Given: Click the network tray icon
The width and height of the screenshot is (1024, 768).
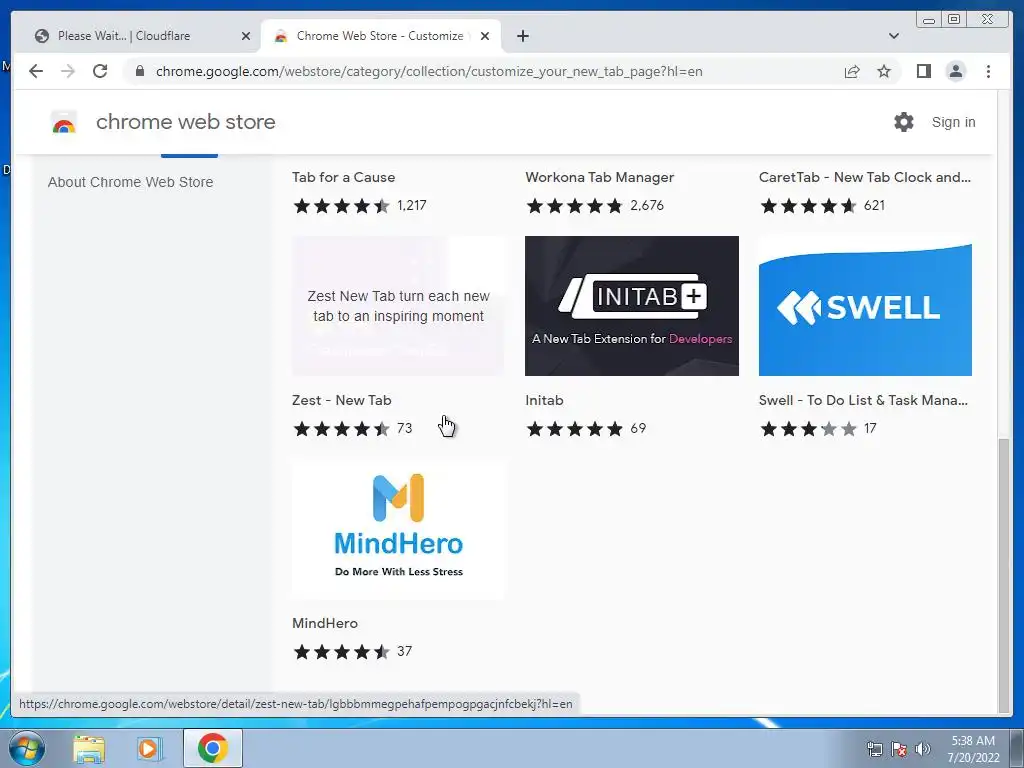Looking at the screenshot, I should (874, 749).
